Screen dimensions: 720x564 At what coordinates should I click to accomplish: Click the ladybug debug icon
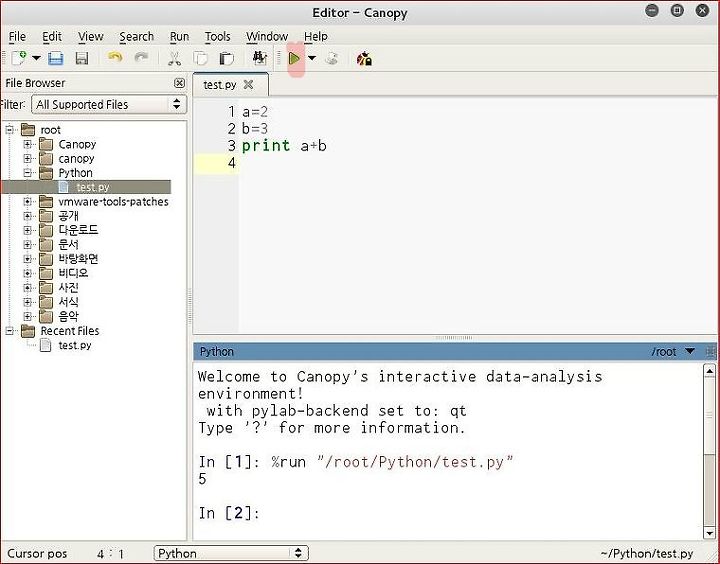[x=364, y=58]
